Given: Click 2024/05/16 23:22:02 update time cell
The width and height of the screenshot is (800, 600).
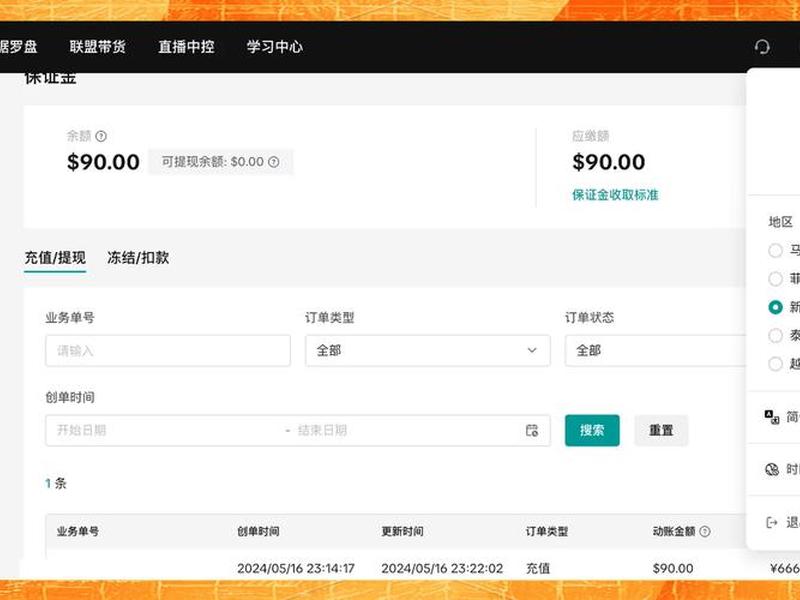Looking at the screenshot, I should click(x=442, y=568).
